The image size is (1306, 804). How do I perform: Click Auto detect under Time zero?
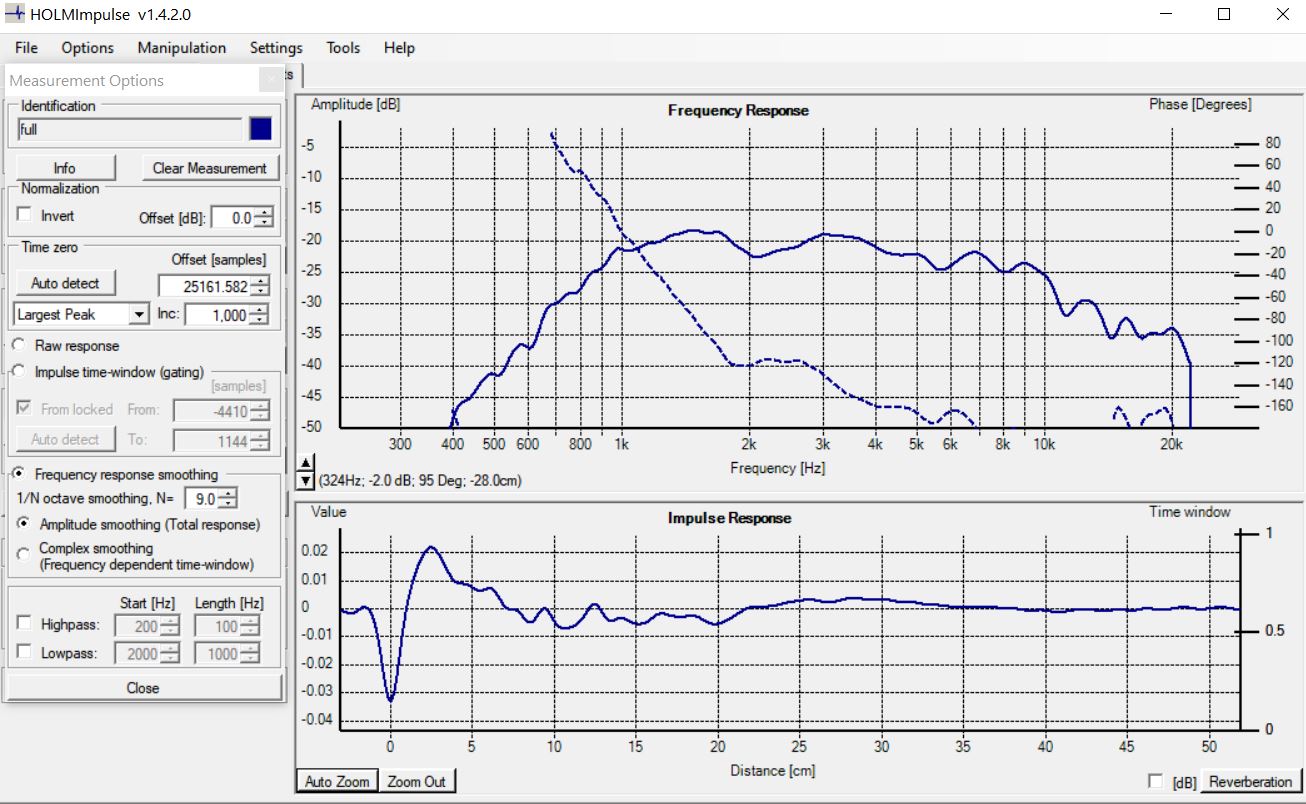(x=65, y=283)
